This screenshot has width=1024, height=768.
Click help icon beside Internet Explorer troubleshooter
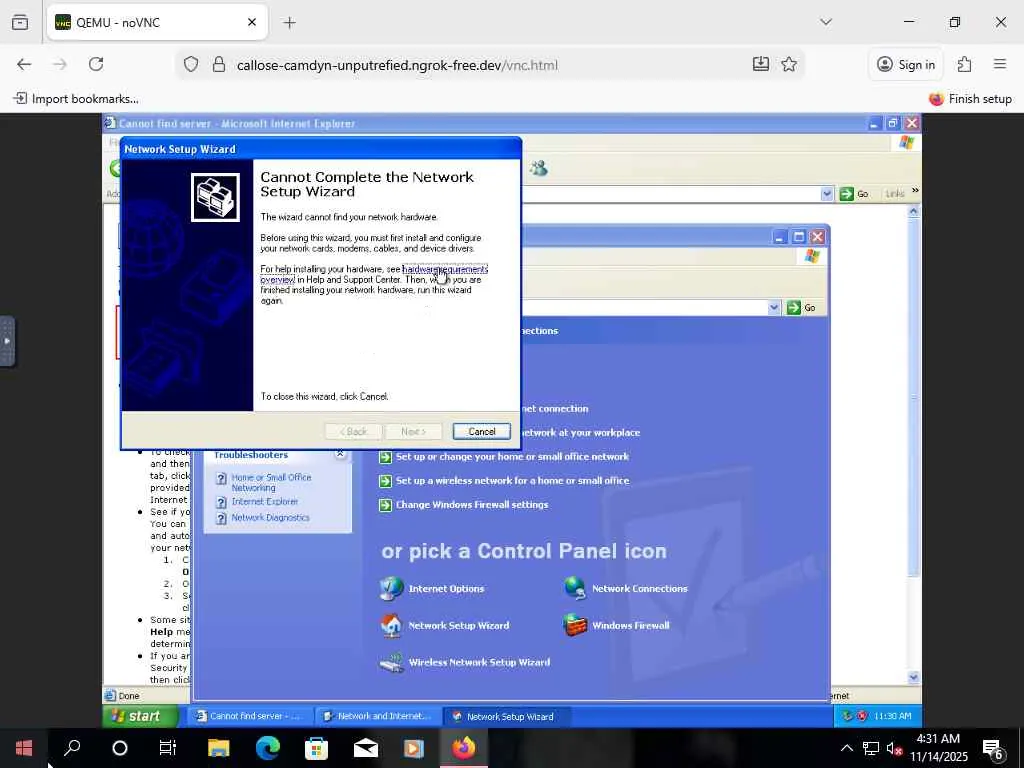coord(221,502)
